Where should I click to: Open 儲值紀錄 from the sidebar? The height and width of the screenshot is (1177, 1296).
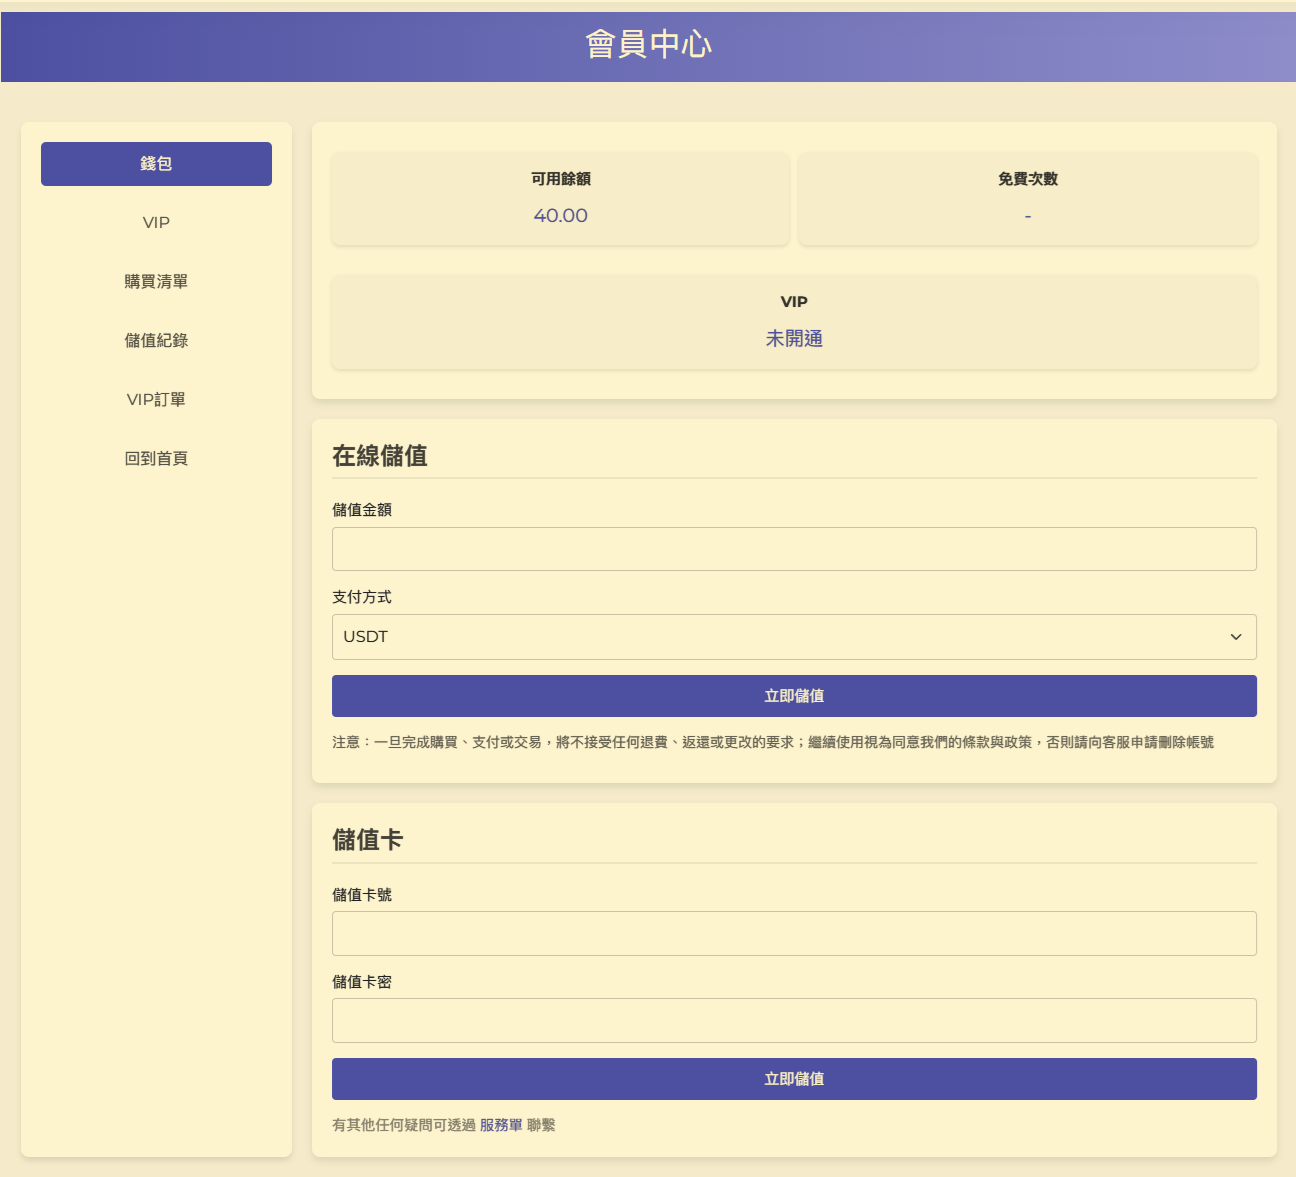point(156,341)
